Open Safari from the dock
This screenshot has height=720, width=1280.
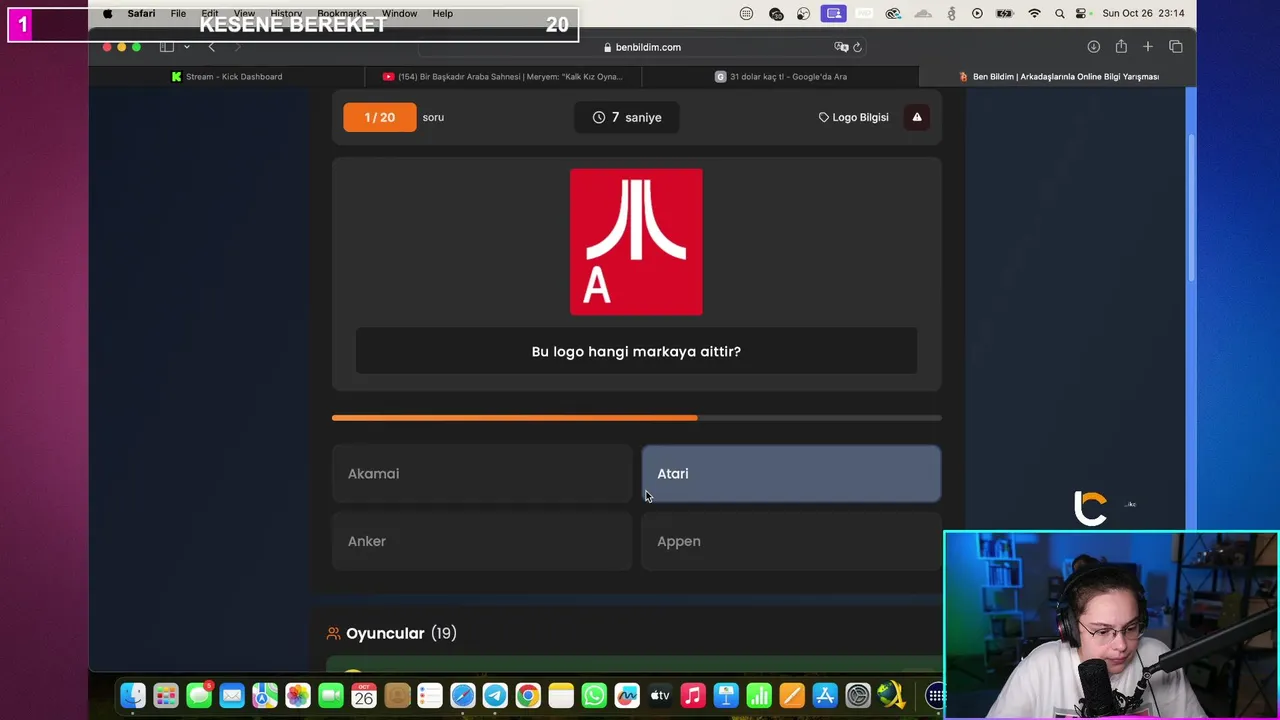[463, 695]
